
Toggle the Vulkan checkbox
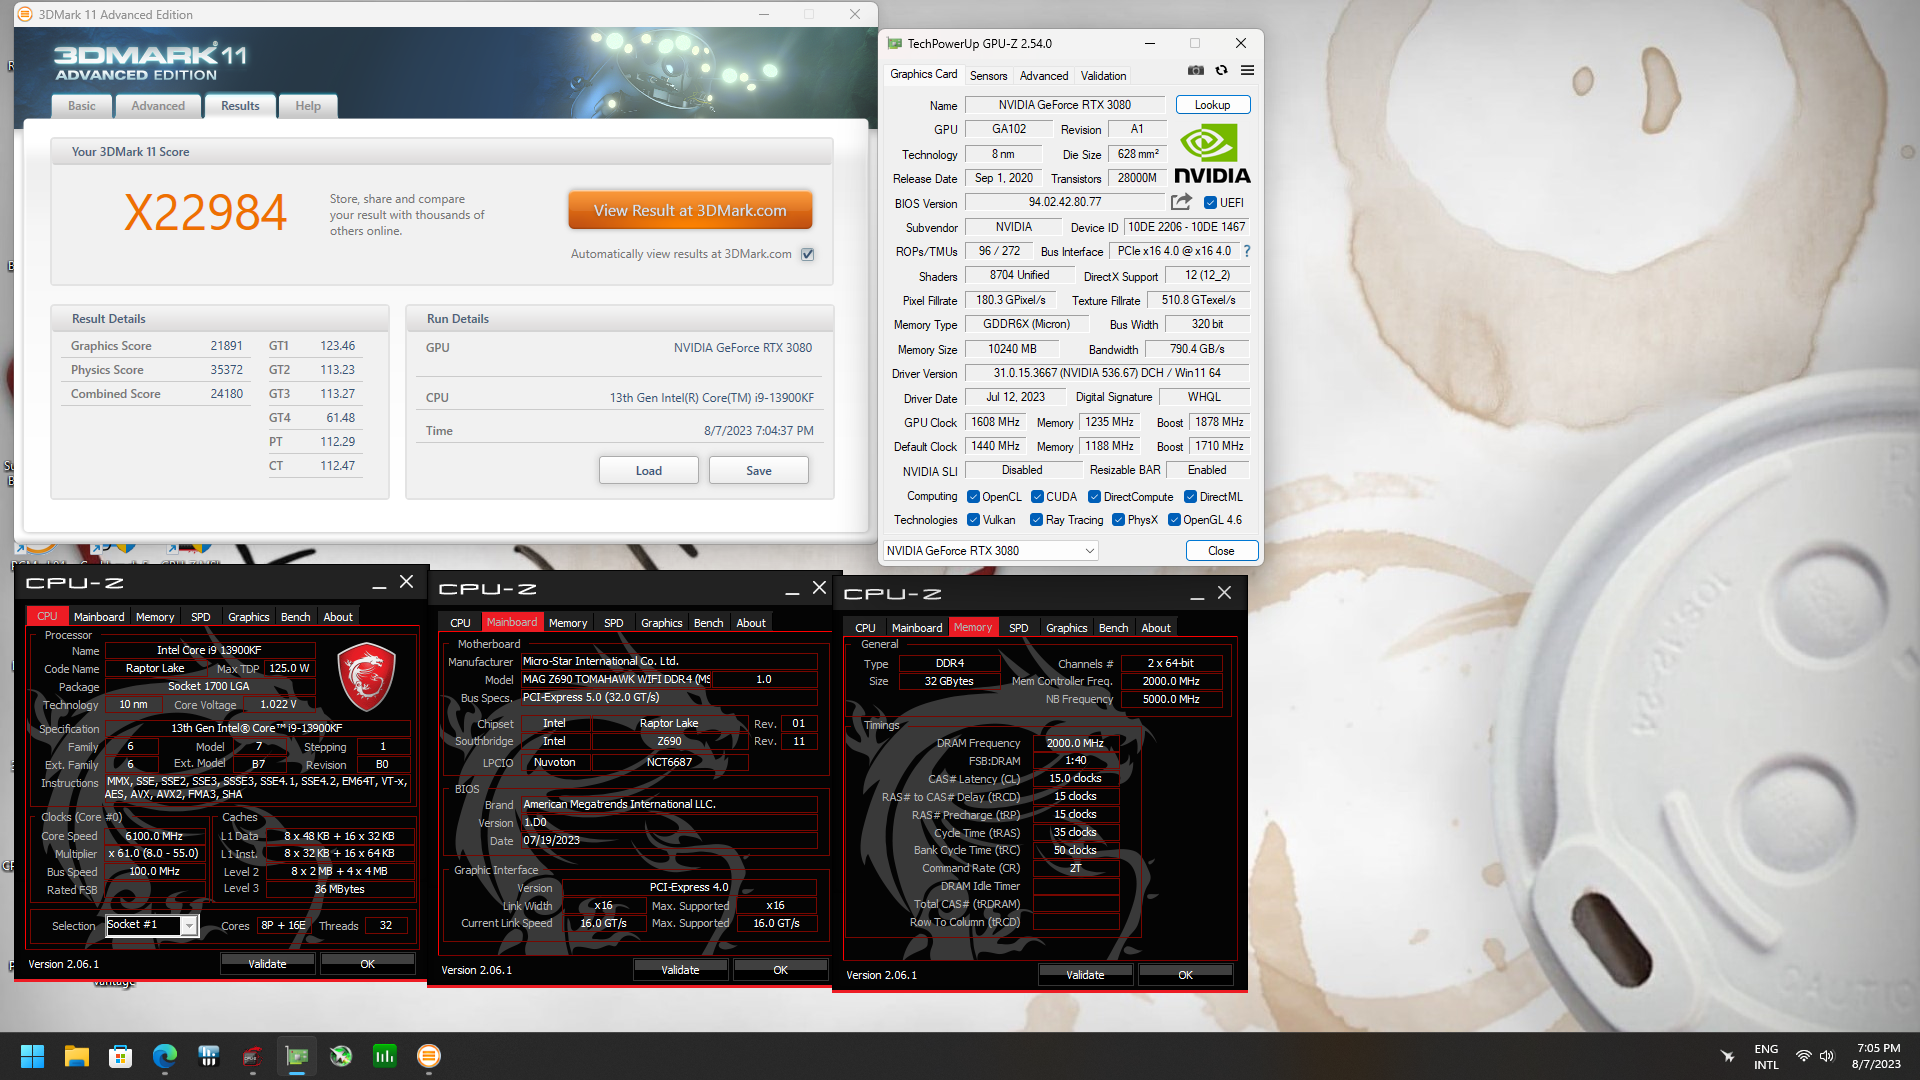pyautogui.click(x=973, y=520)
